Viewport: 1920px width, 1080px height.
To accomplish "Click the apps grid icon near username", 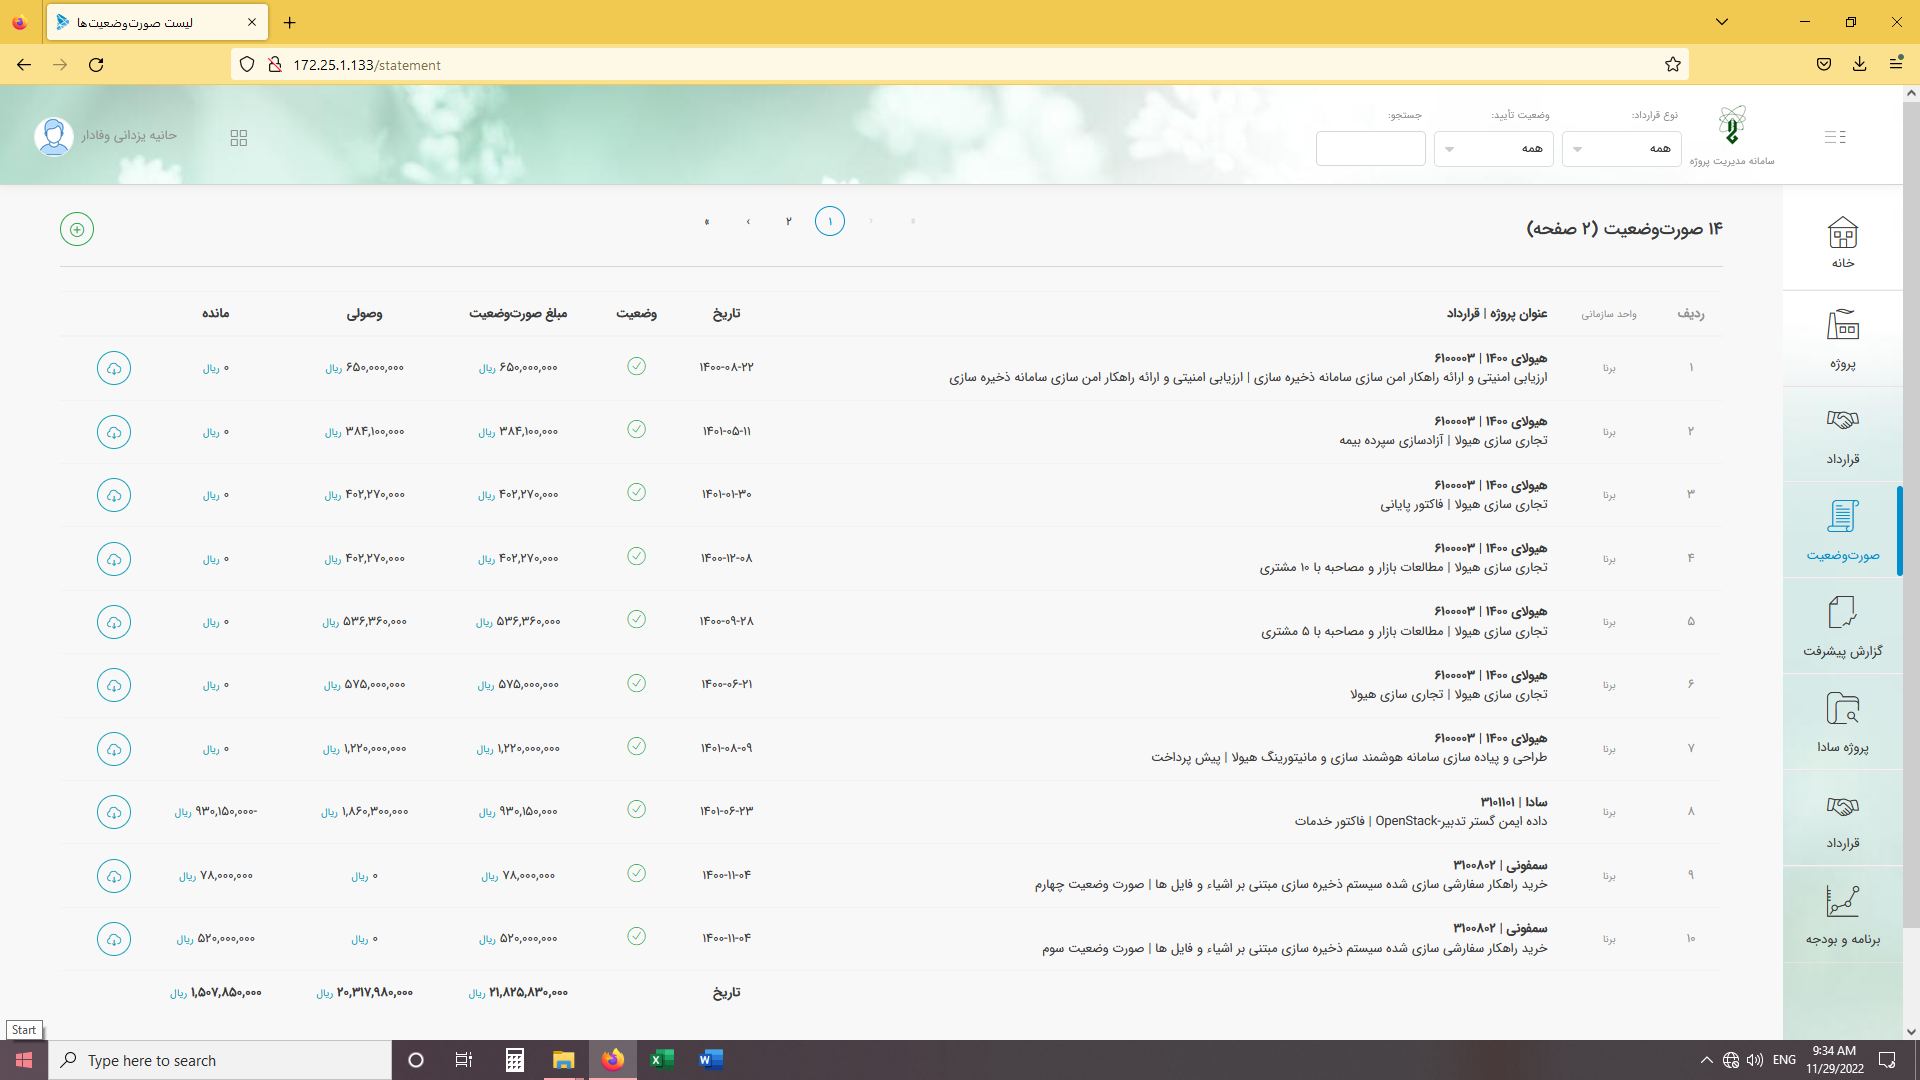I will click(238, 138).
